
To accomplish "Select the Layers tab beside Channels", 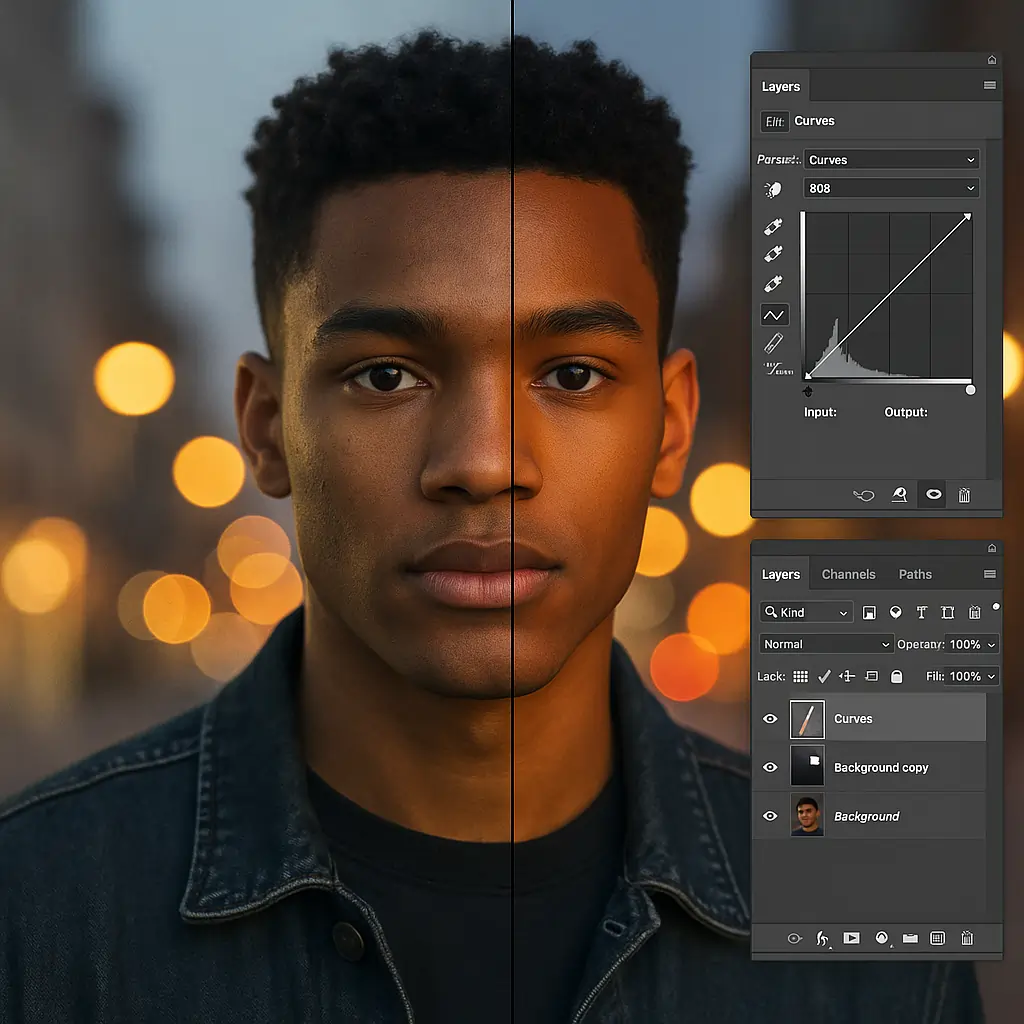I will click(781, 575).
